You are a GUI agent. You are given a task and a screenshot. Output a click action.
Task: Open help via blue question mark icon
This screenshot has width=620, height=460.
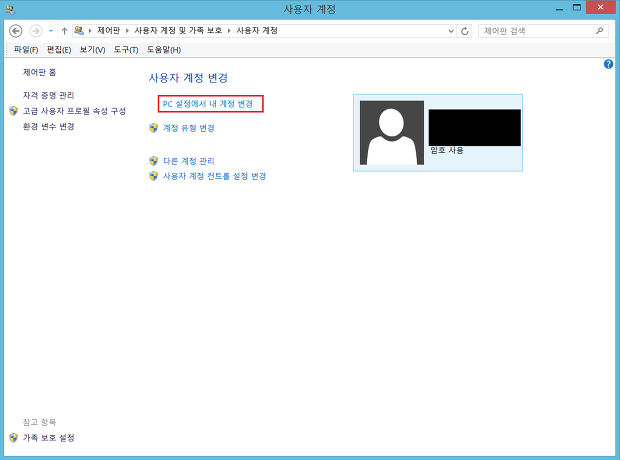608,64
